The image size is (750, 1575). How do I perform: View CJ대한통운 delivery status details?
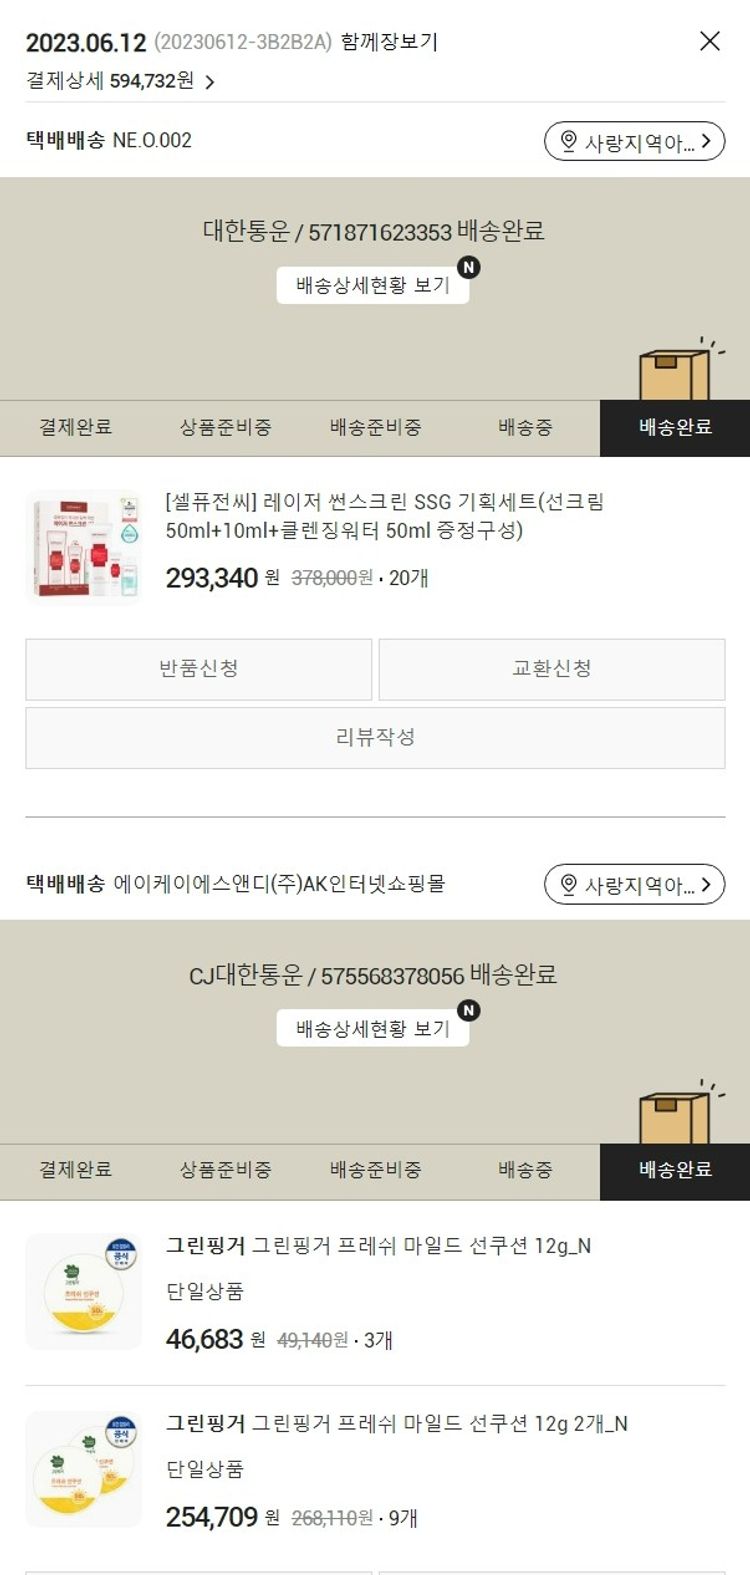(373, 1029)
